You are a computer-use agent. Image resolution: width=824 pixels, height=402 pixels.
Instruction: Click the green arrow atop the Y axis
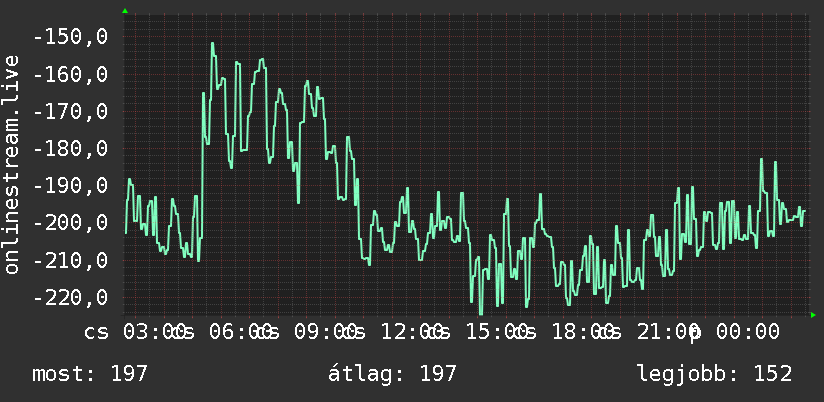(x=125, y=11)
